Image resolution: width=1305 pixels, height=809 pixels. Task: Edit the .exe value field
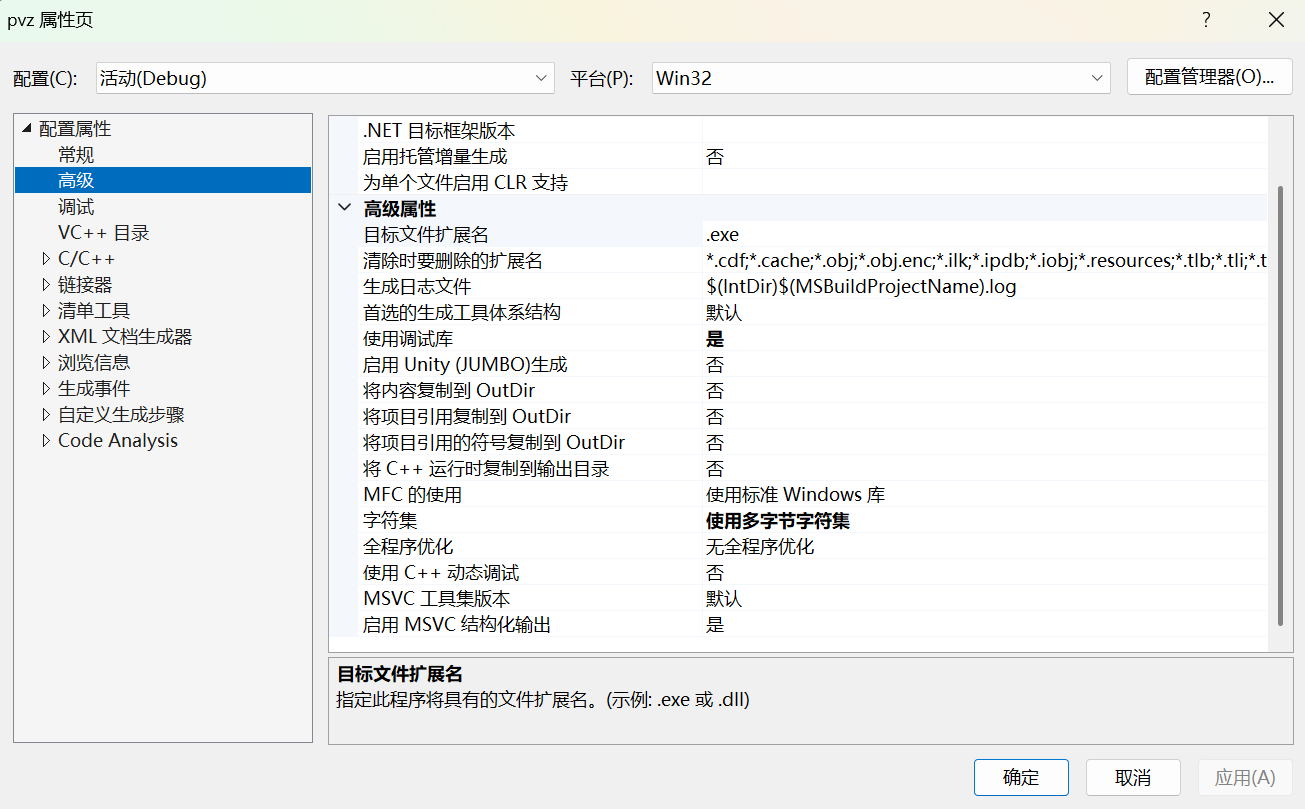(x=984, y=235)
